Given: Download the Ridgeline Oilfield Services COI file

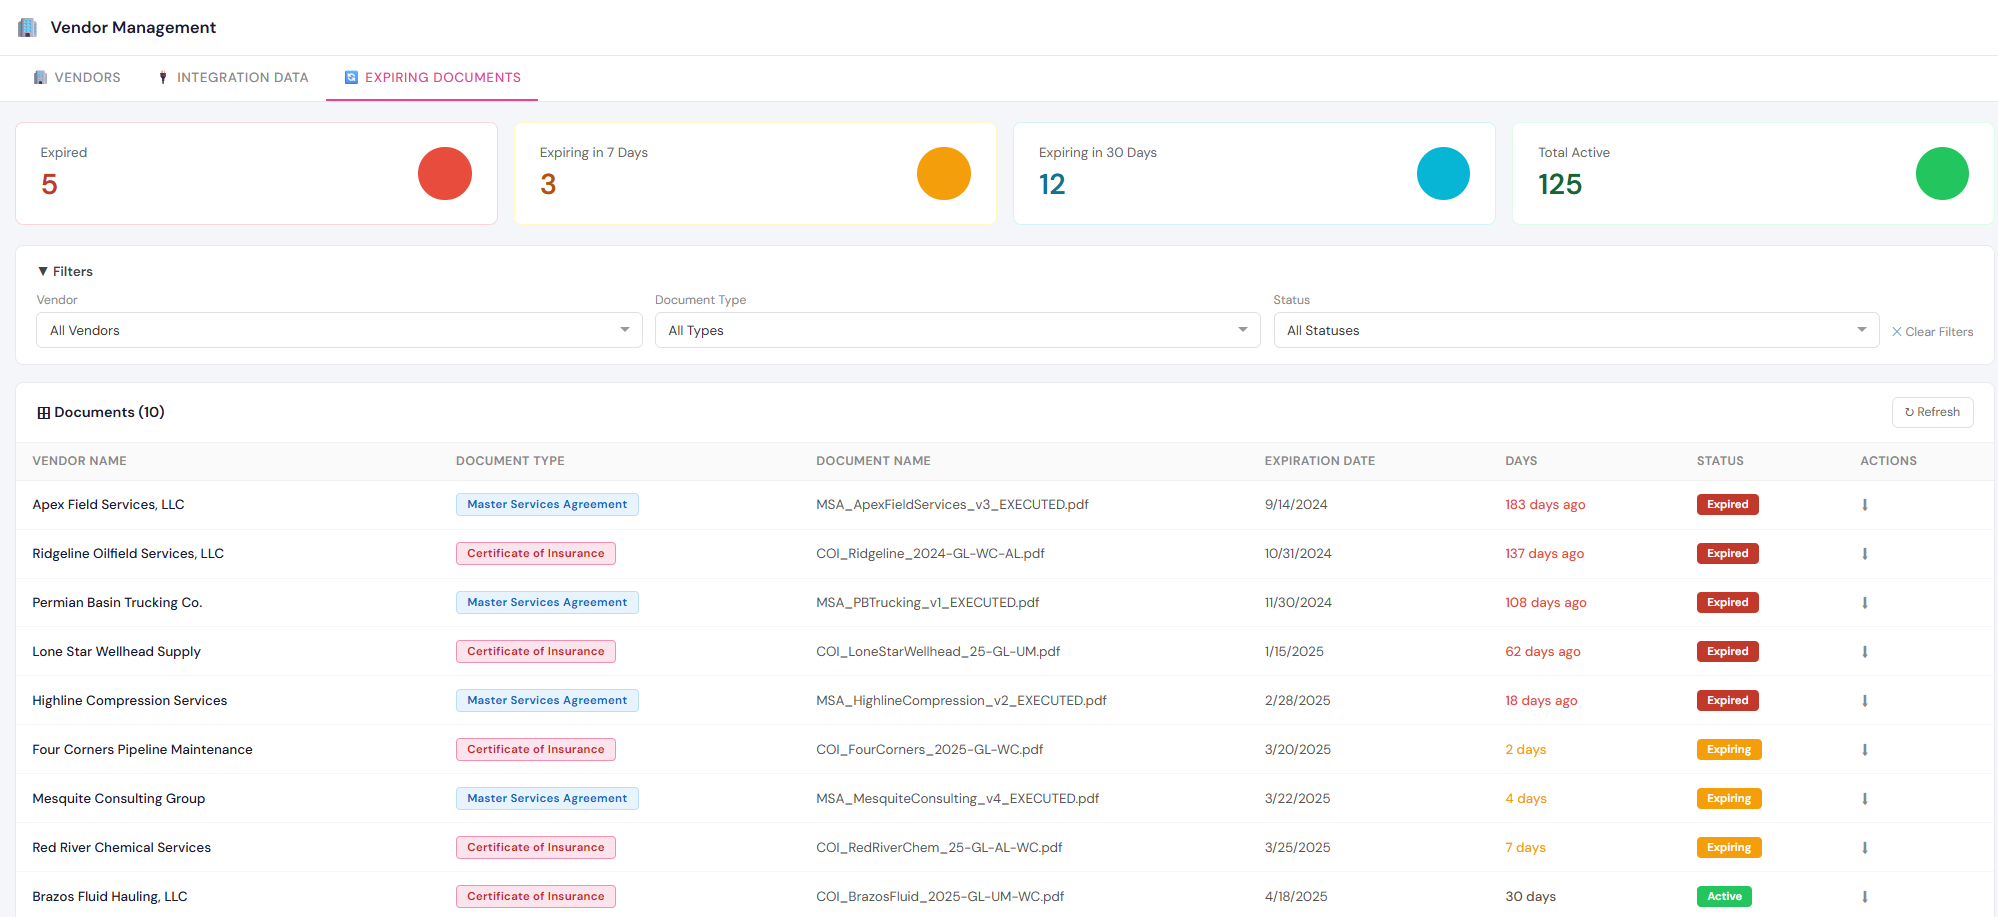Looking at the screenshot, I should pos(1864,554).
